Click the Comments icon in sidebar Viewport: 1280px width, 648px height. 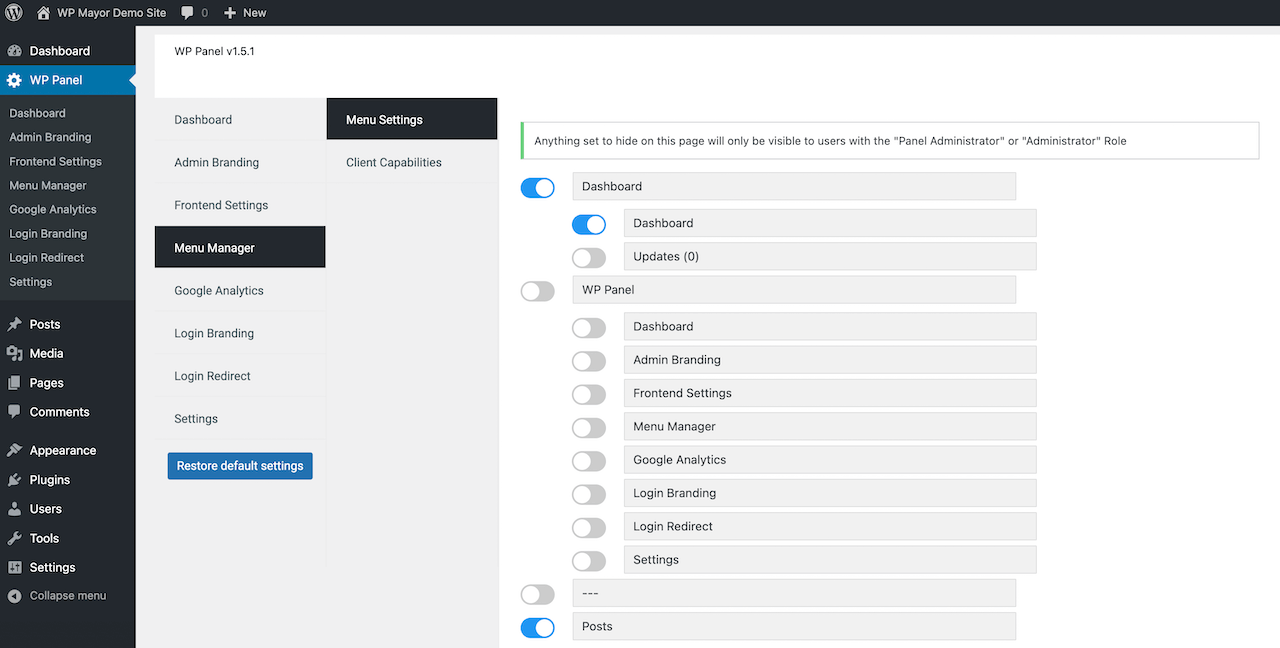(14, 412)
